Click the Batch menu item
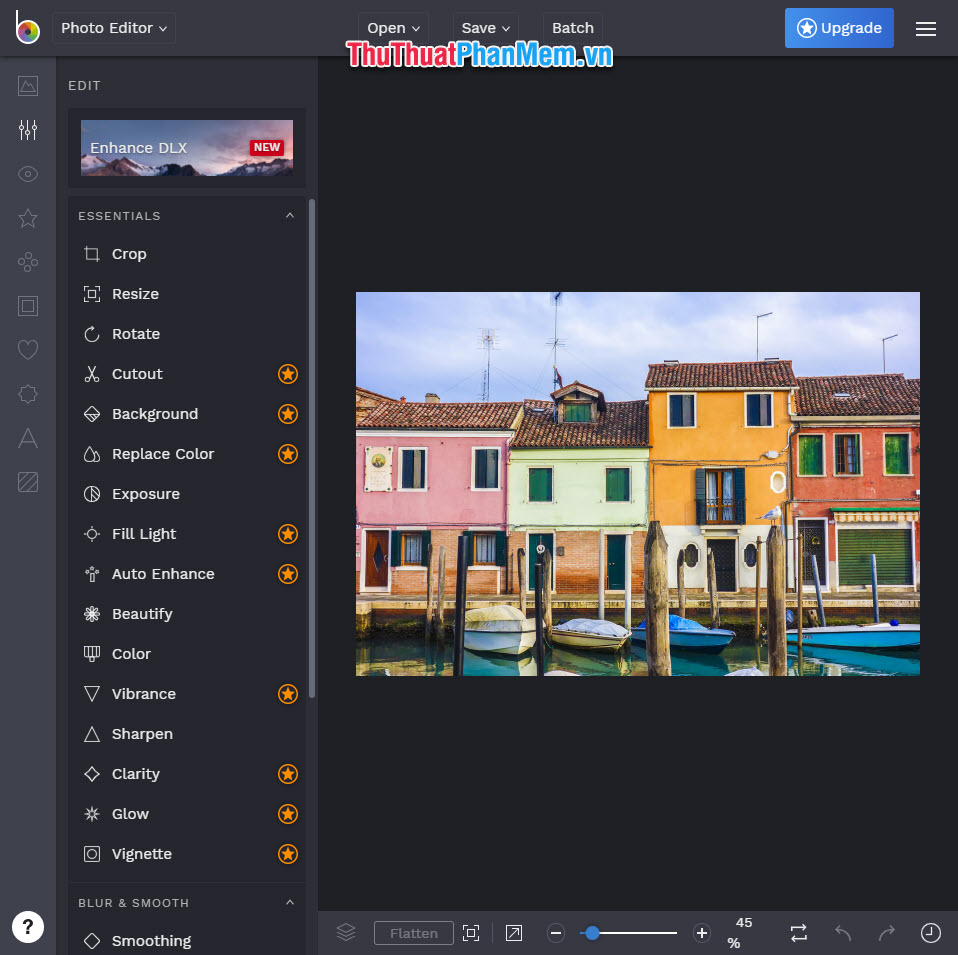 tap(572, 28)
